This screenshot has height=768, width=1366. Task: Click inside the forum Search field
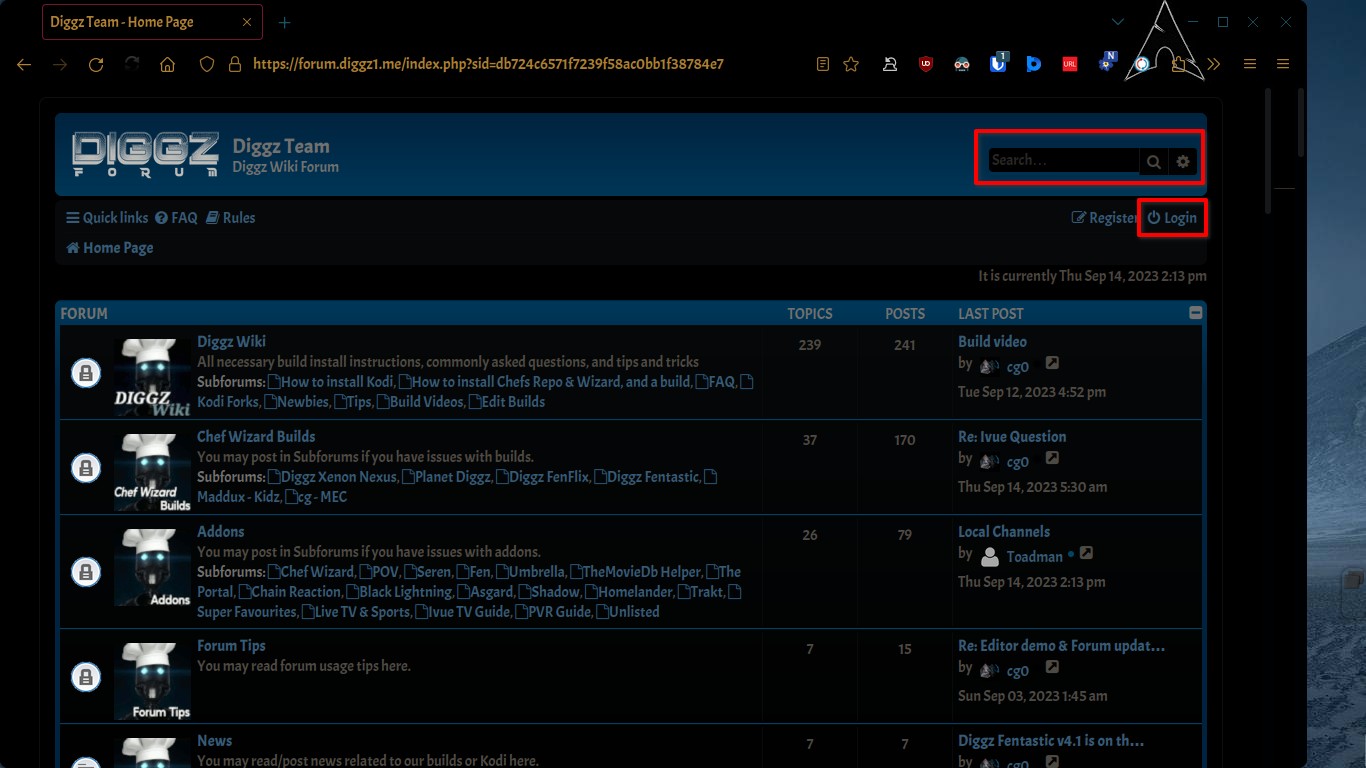coord(1062,161)
